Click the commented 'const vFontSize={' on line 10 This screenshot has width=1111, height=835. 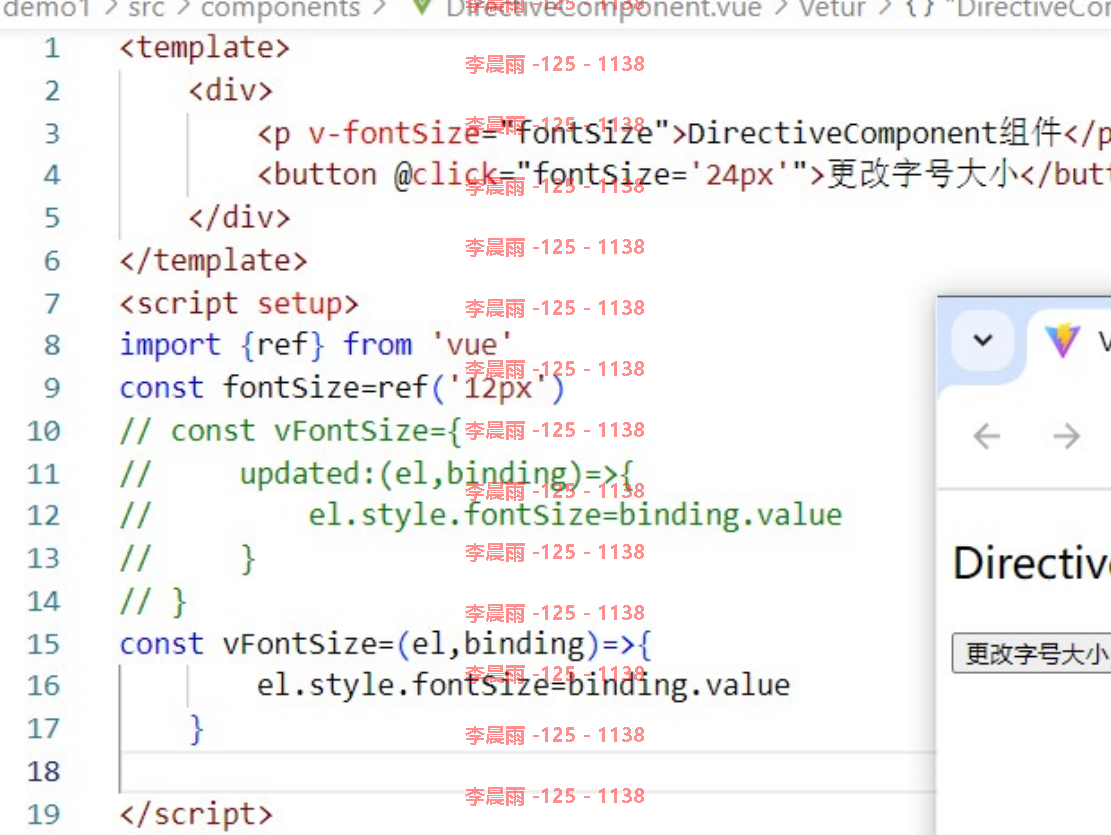click(316, 431)
